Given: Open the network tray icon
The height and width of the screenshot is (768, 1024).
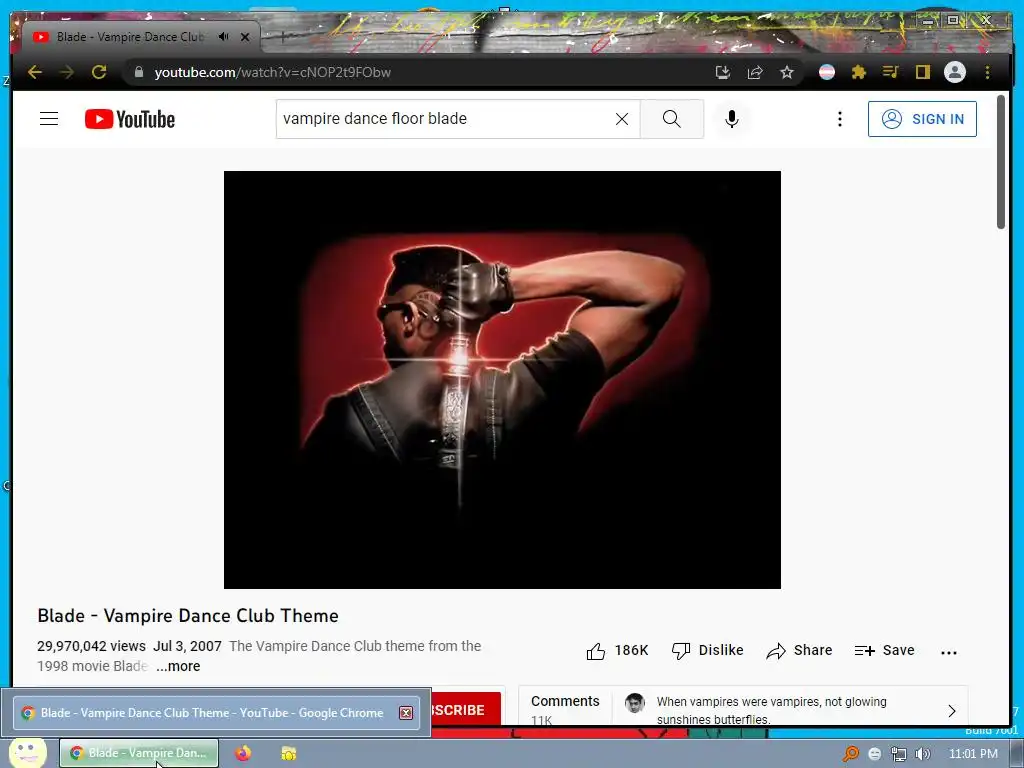Looking at the screenshot, I should [x=899, y=754].
